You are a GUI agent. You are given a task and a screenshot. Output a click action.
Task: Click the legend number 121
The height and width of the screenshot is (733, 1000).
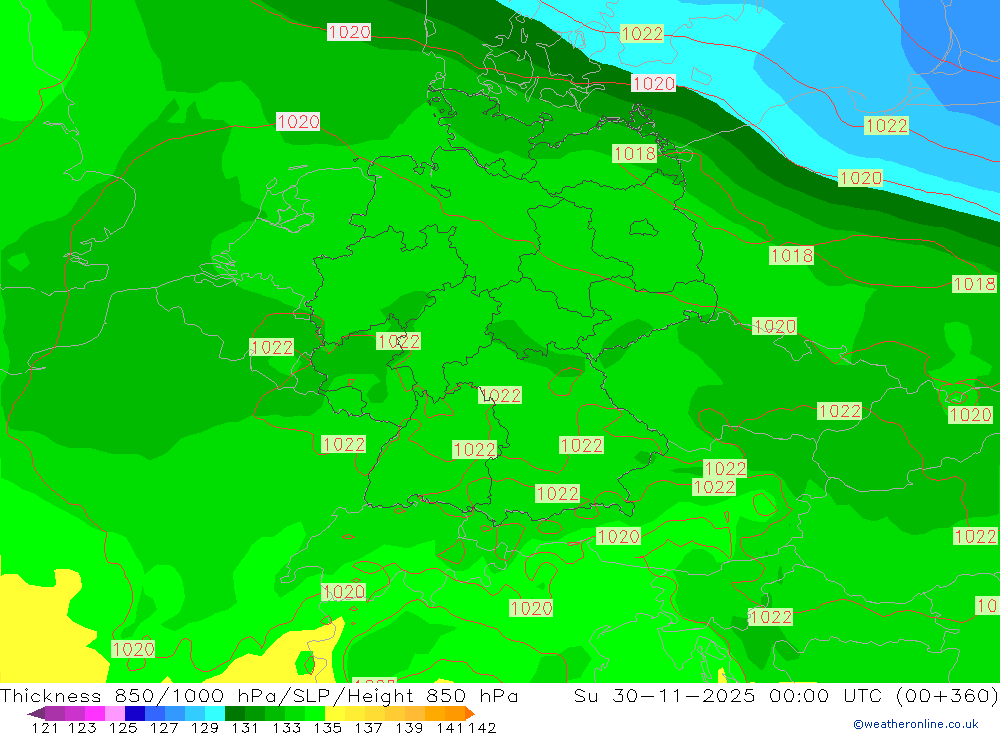(45, 727)
